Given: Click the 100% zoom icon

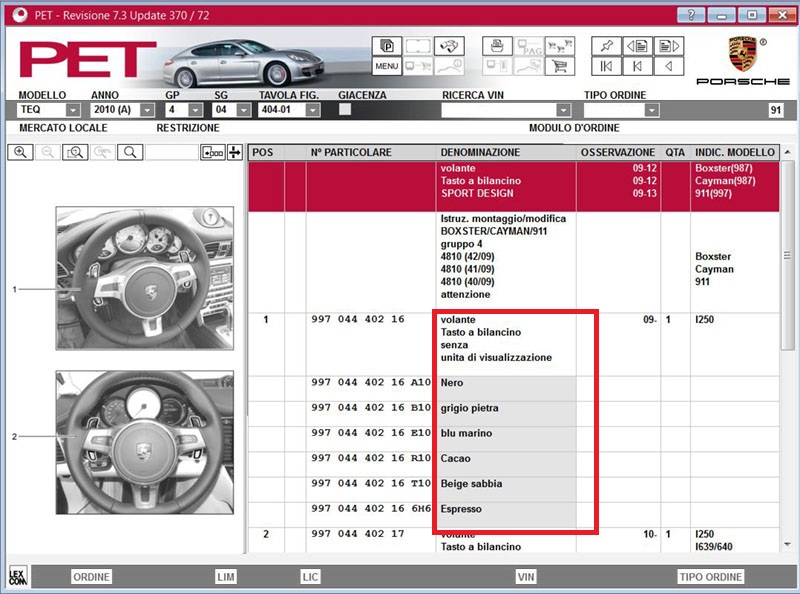Looking at the screenshot, I should pyautogui.click(x=103, y=152).
